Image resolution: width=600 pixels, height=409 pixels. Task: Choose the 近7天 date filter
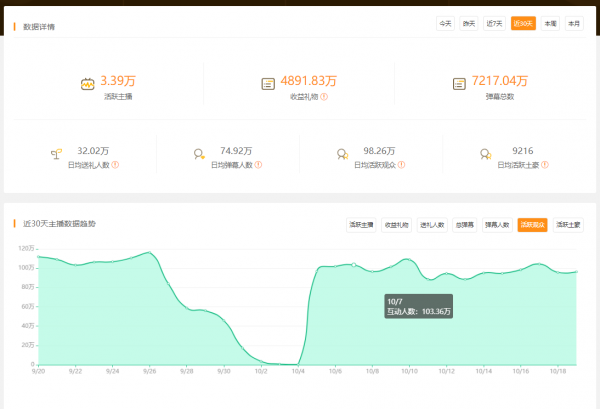click(x=494, y=23)
